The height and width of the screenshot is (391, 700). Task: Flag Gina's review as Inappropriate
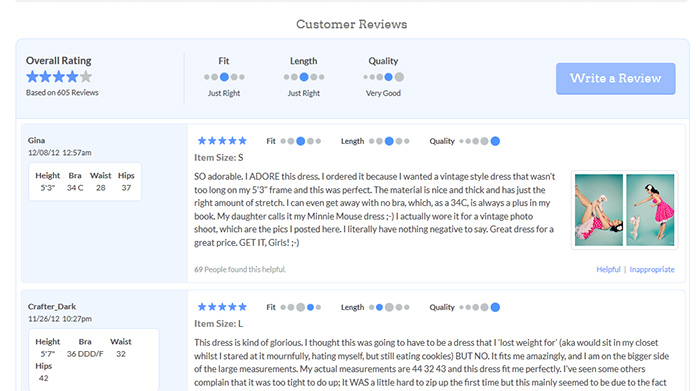[x=652, y=270]
